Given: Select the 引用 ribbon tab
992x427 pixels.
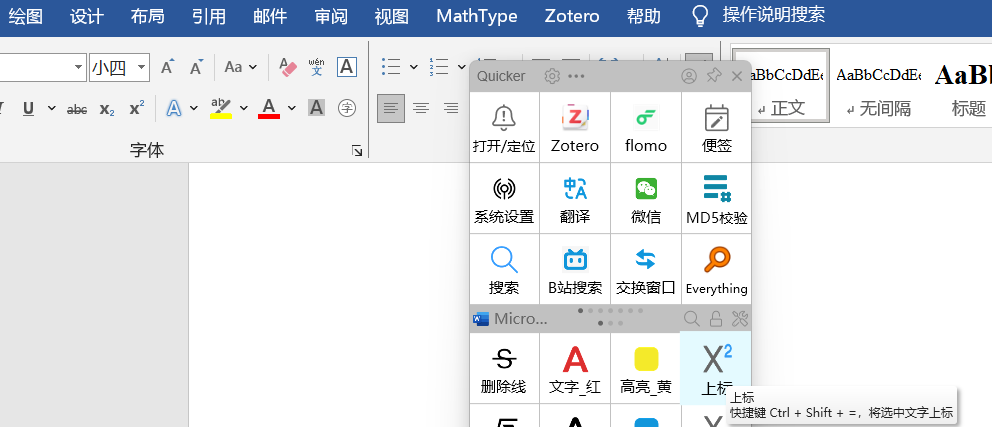Looking at the screenshot, I should 209,16.
